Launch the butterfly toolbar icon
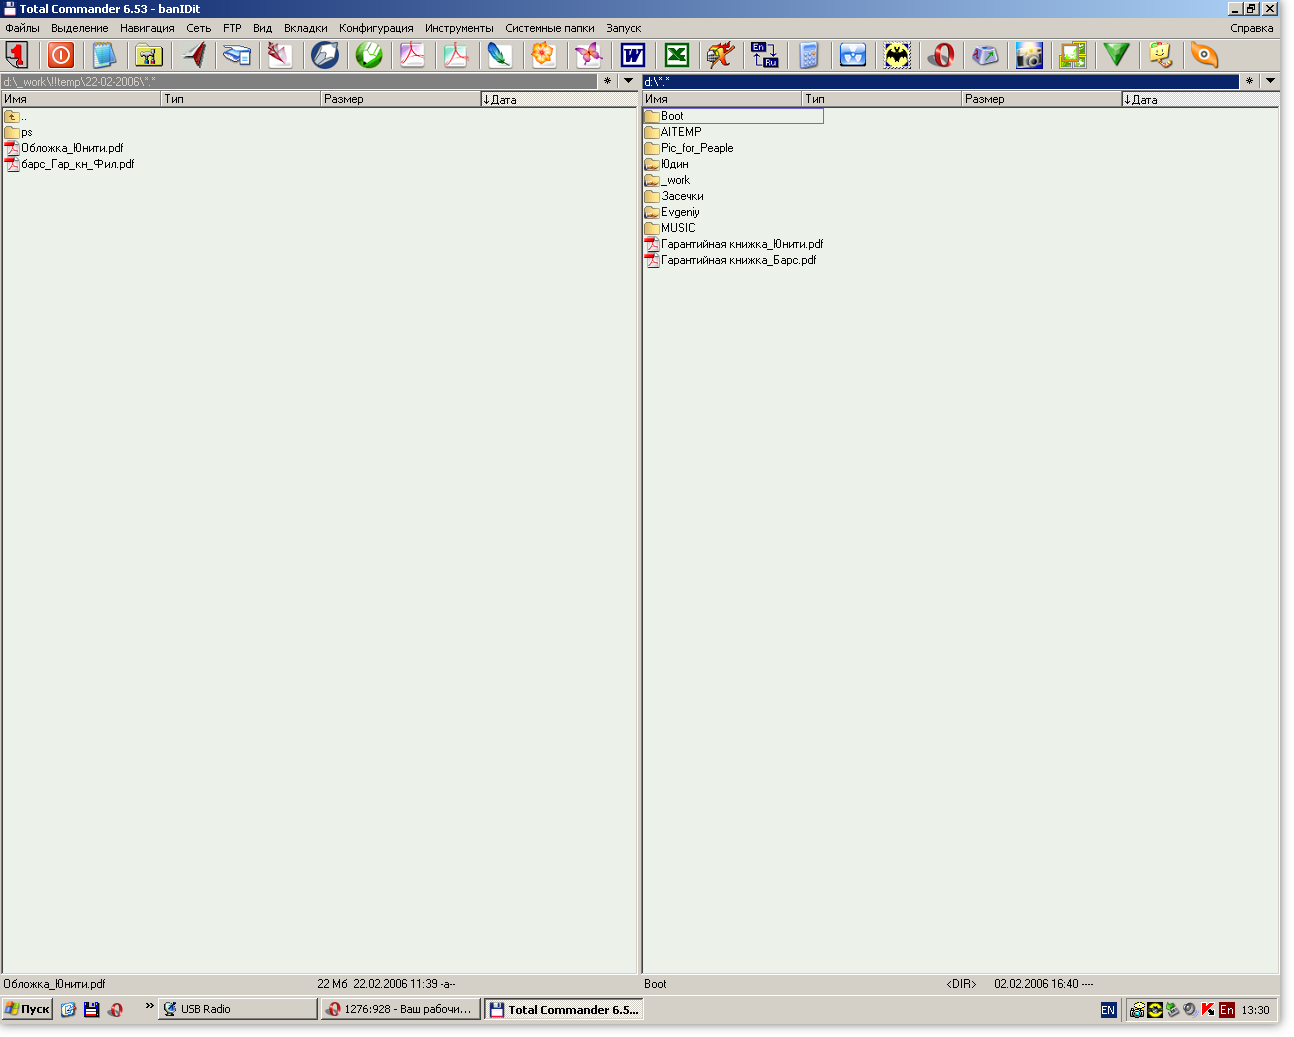The image size is (1294, 1037). pyautogui.click(x=589, y=55)
